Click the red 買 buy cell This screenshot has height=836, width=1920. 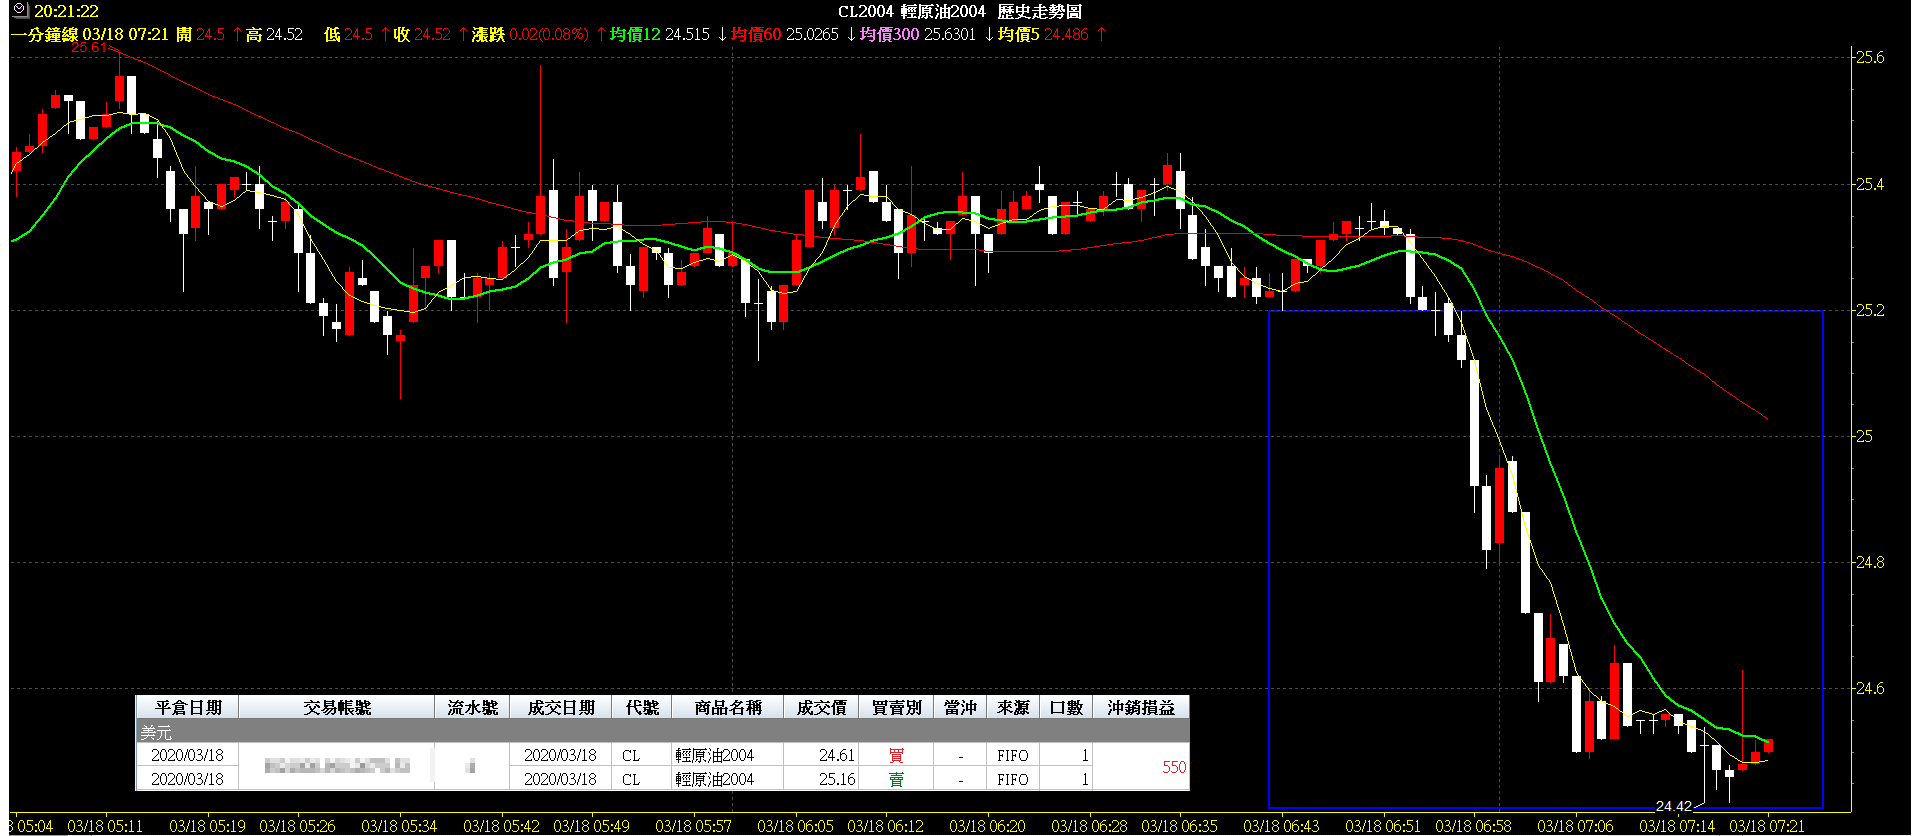point(896,755)
